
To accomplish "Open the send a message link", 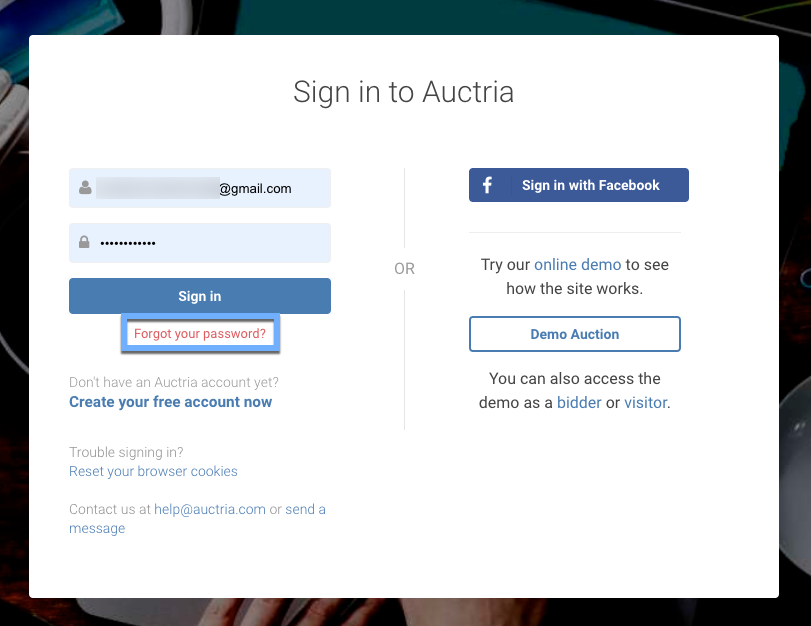I will (305, 510).
